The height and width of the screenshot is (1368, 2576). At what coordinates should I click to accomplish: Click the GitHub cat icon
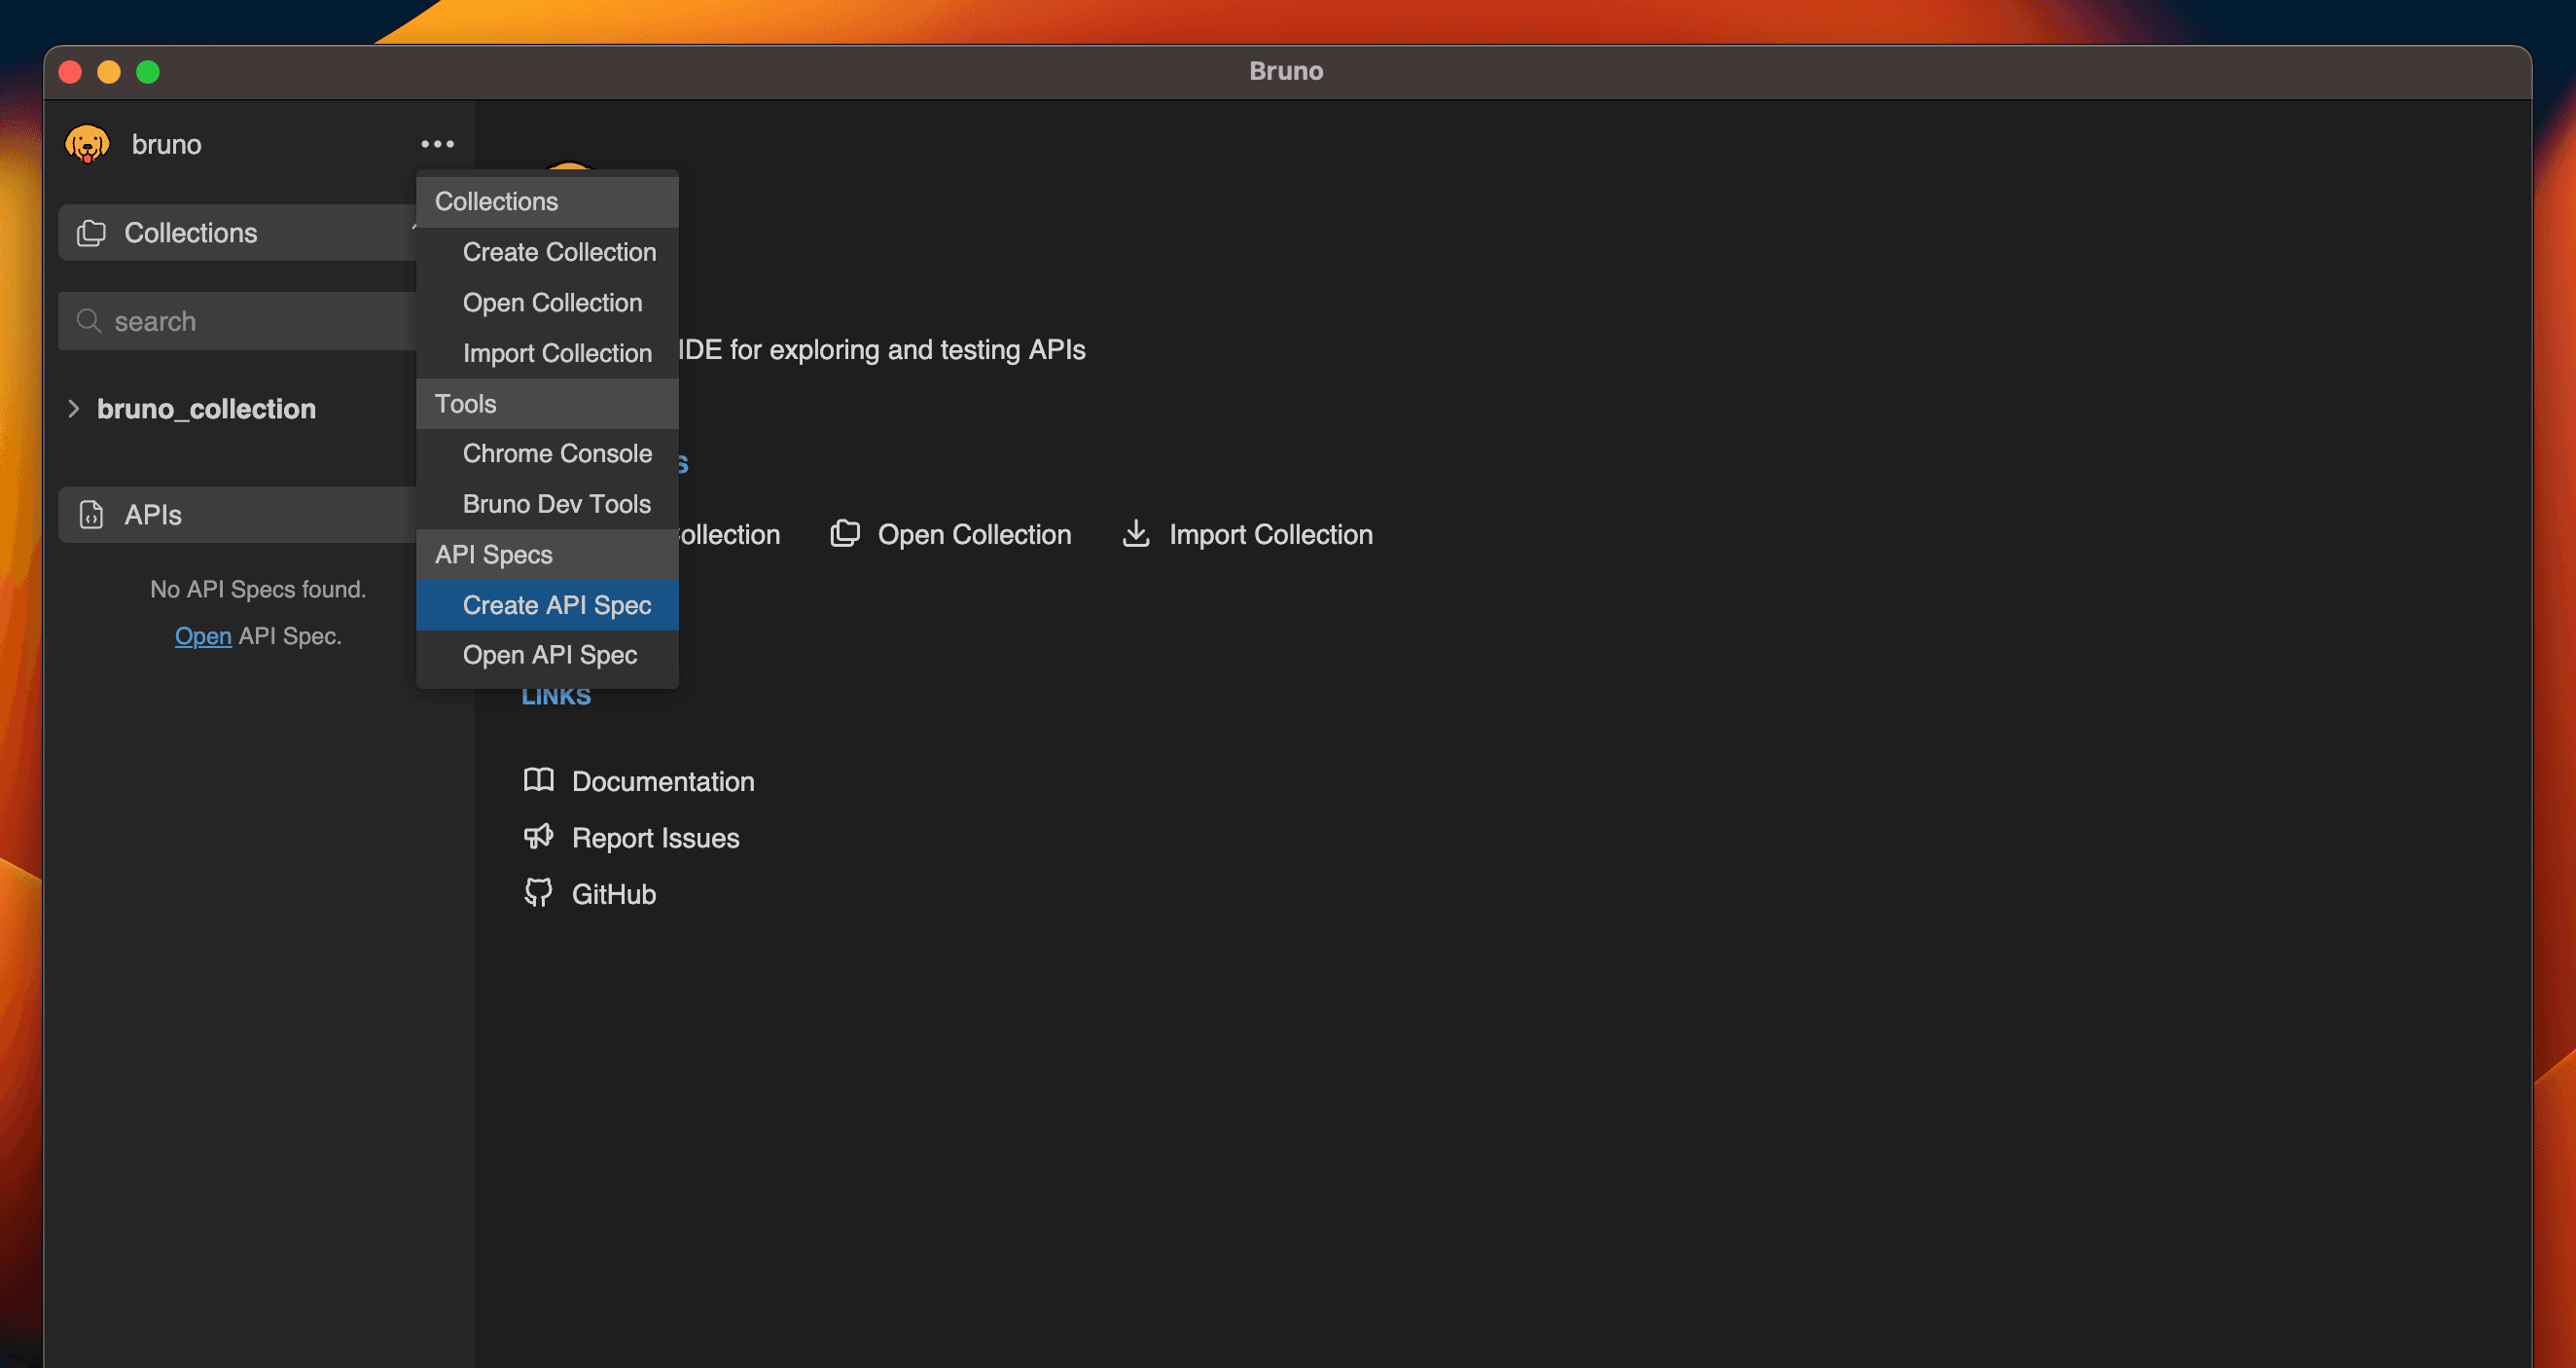point(538,892)
